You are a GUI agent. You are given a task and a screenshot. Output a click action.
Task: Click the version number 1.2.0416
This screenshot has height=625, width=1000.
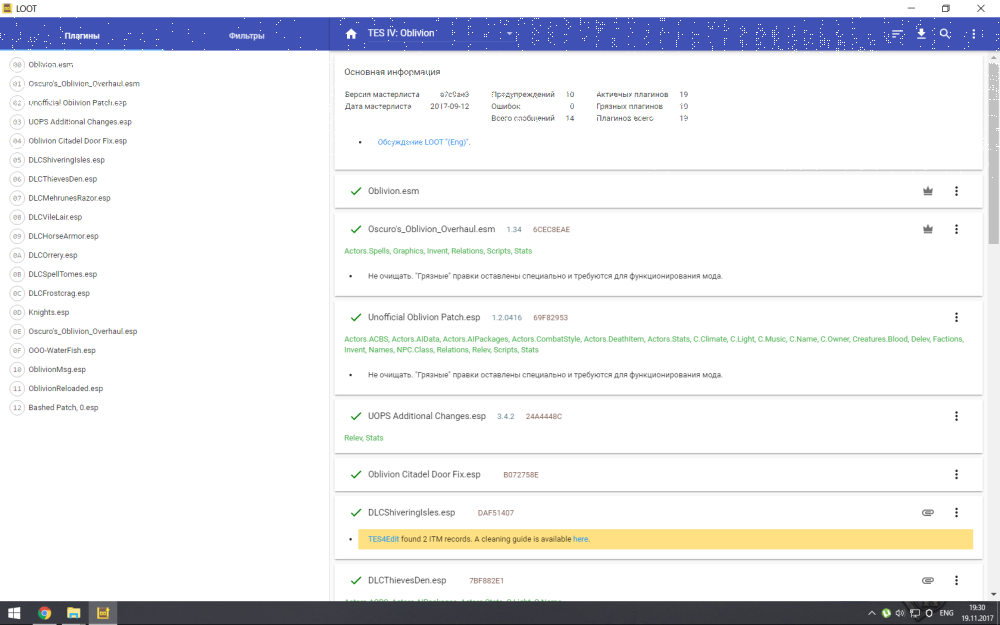click(x=506, y=318)
